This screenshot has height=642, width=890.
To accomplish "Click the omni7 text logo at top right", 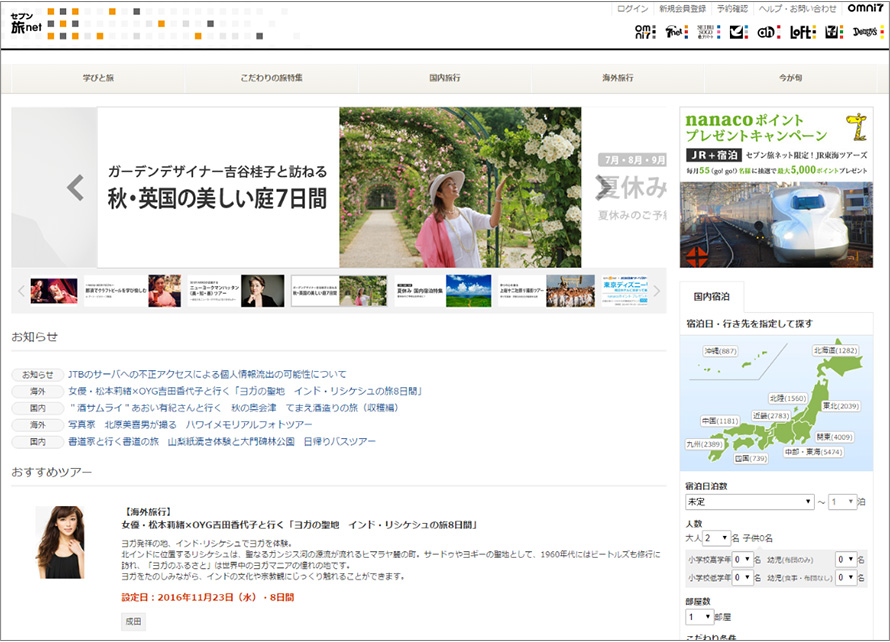I will (x=866, y=8).
